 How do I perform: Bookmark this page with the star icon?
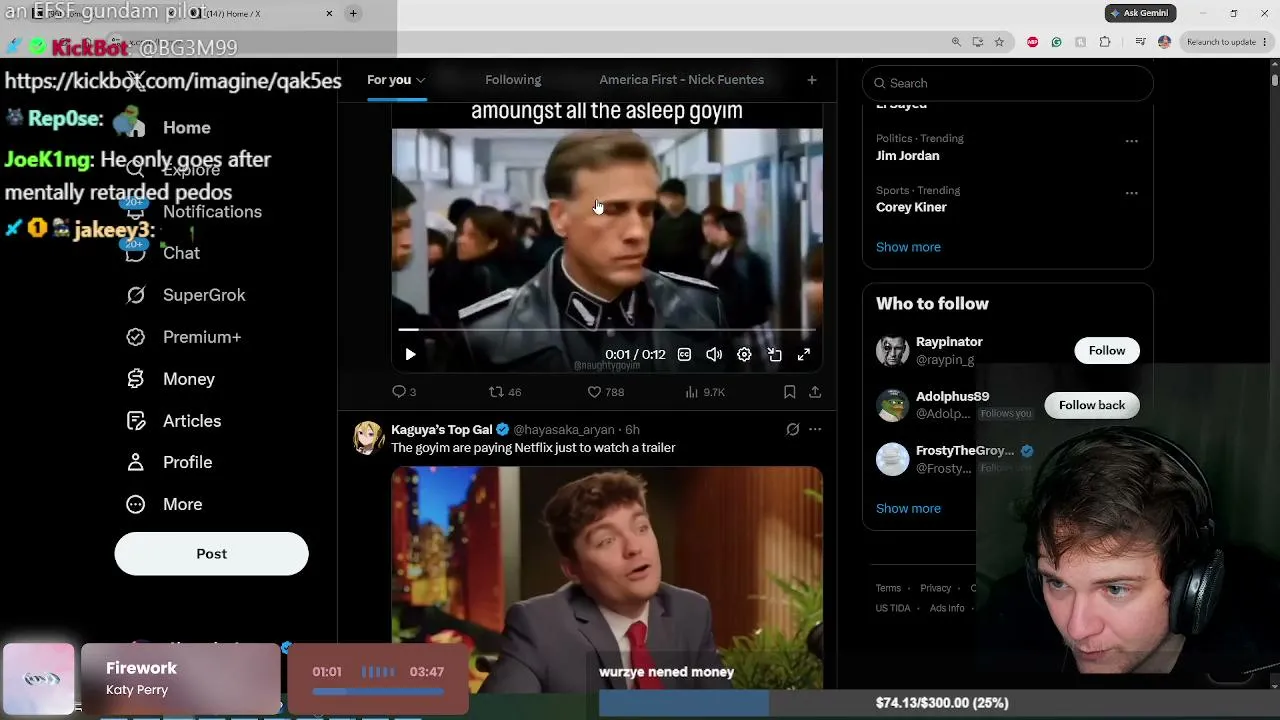tap(999, 42)
